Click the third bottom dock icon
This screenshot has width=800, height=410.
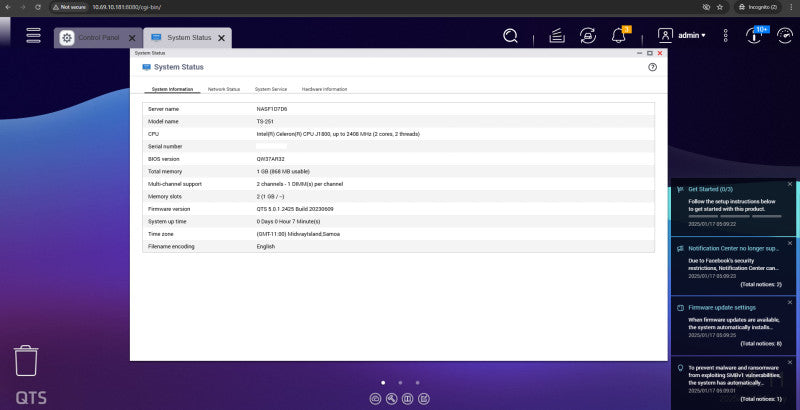coord(408,399)
